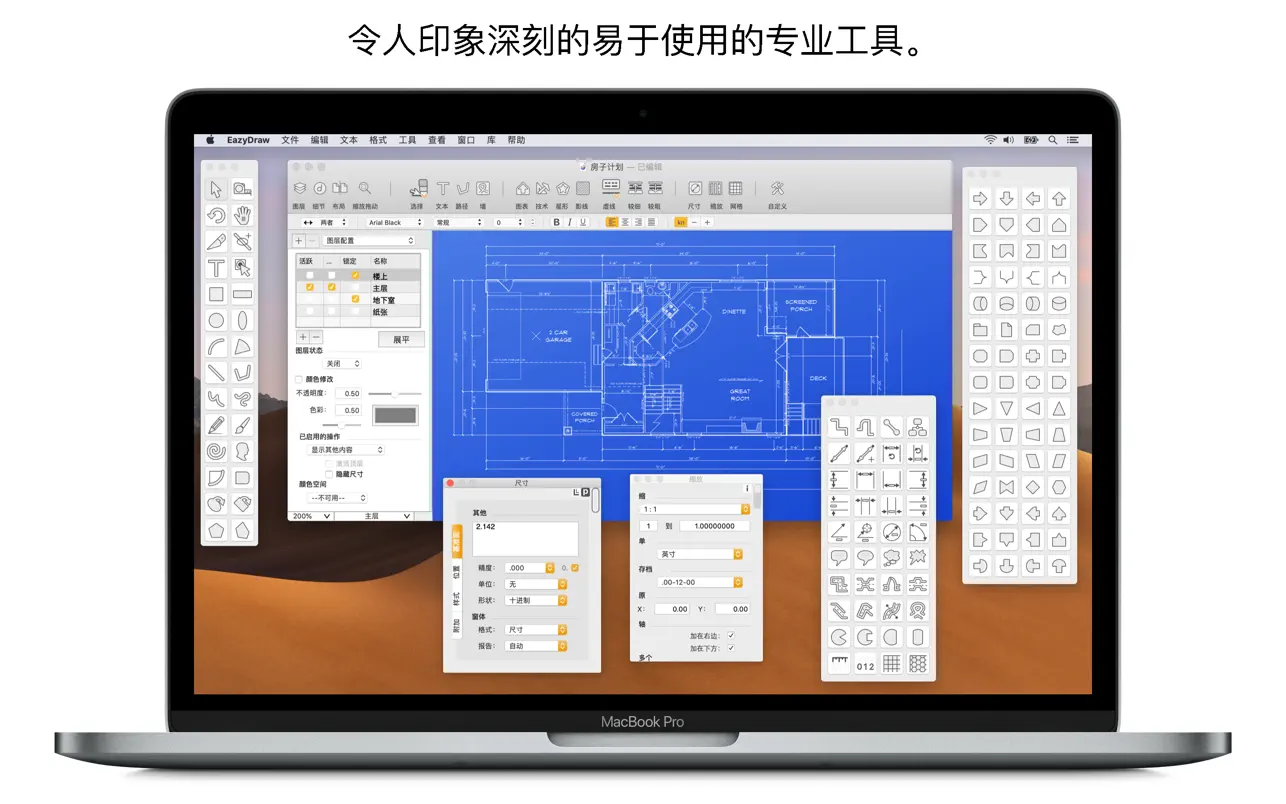The width and height of the screenshot is (1286, 804).
Task: Enable the 隐藏尺寸 checkbox
Action: point(328,473)
